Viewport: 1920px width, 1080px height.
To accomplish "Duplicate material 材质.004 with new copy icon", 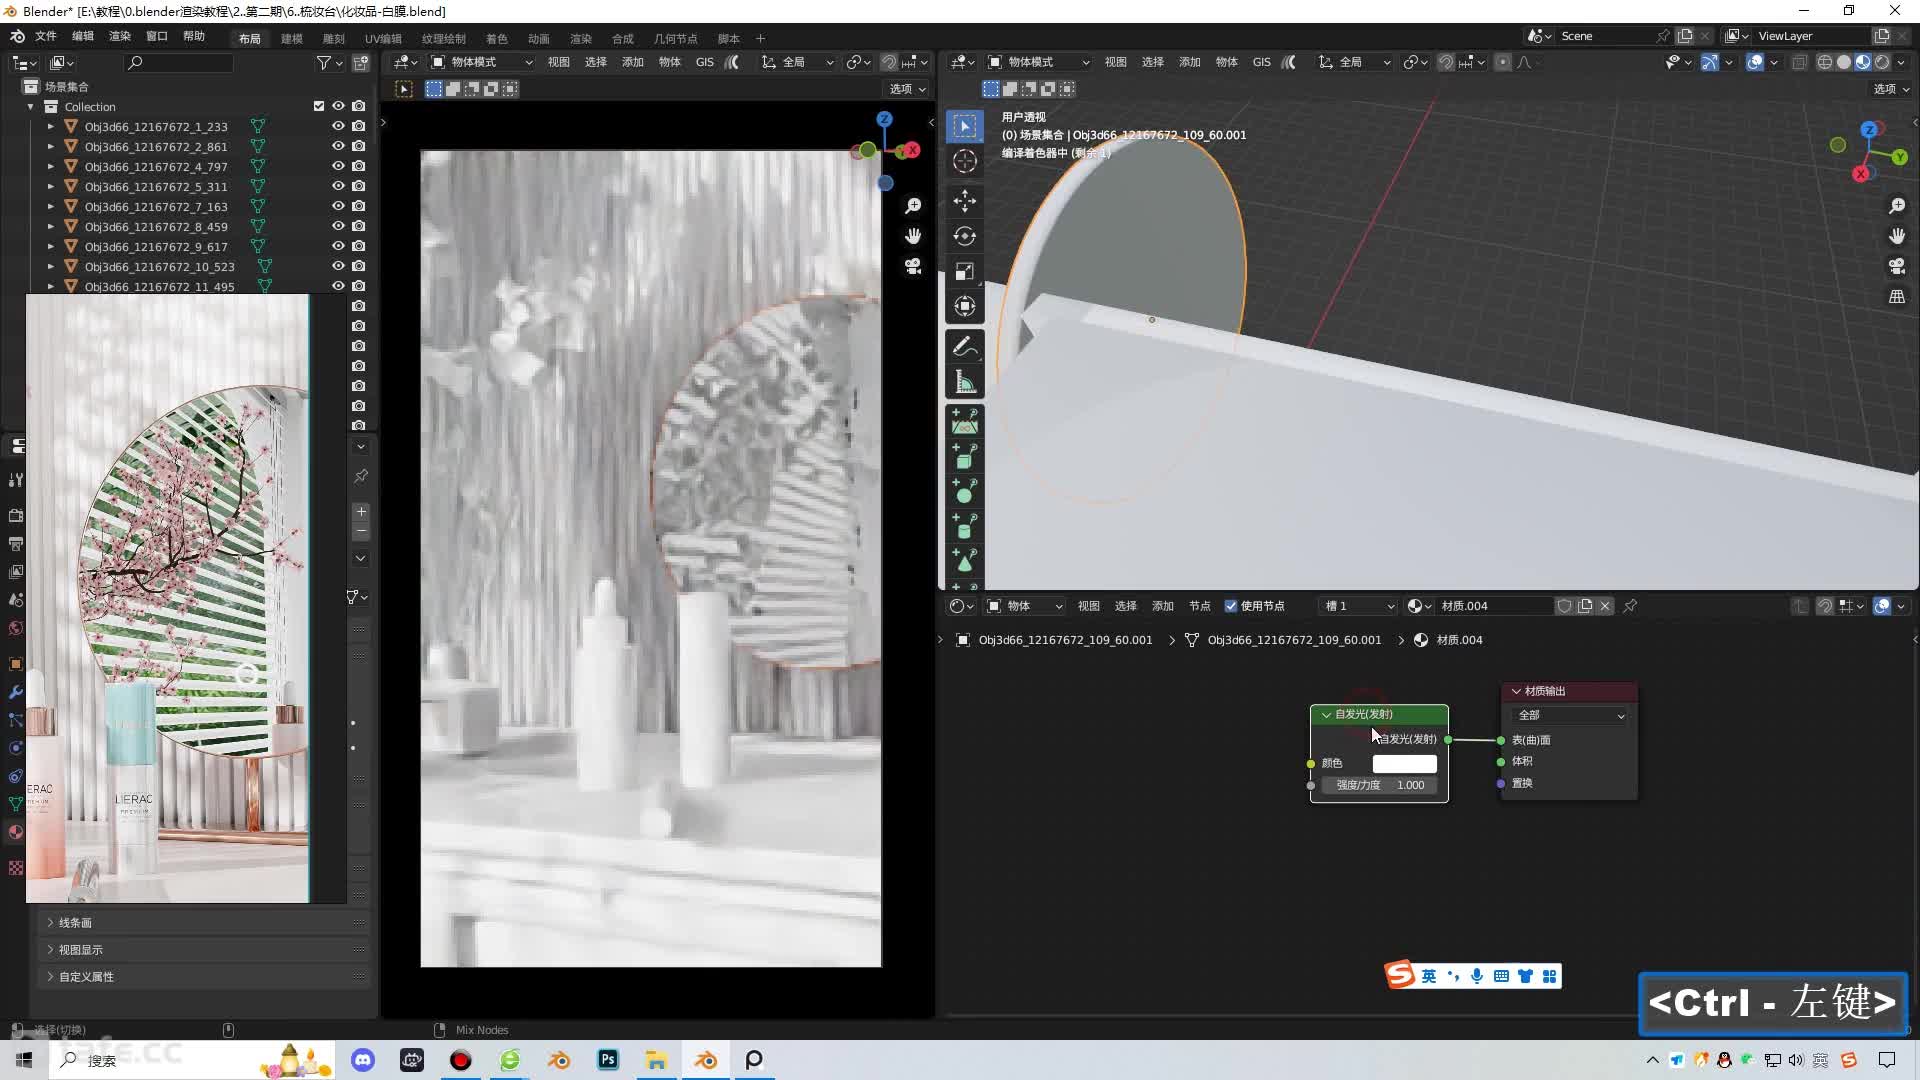I will point(1585,606).
